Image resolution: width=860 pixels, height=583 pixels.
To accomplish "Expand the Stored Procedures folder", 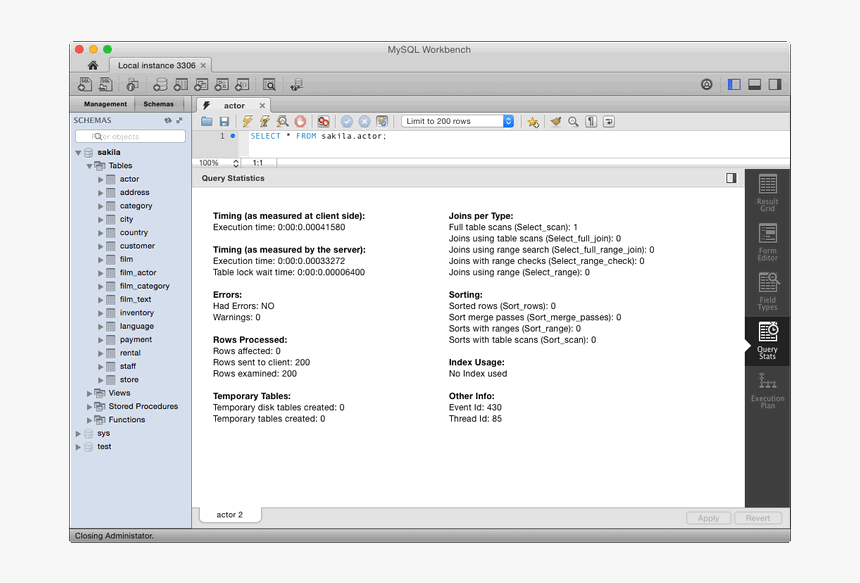I will [x=89, y=406].
